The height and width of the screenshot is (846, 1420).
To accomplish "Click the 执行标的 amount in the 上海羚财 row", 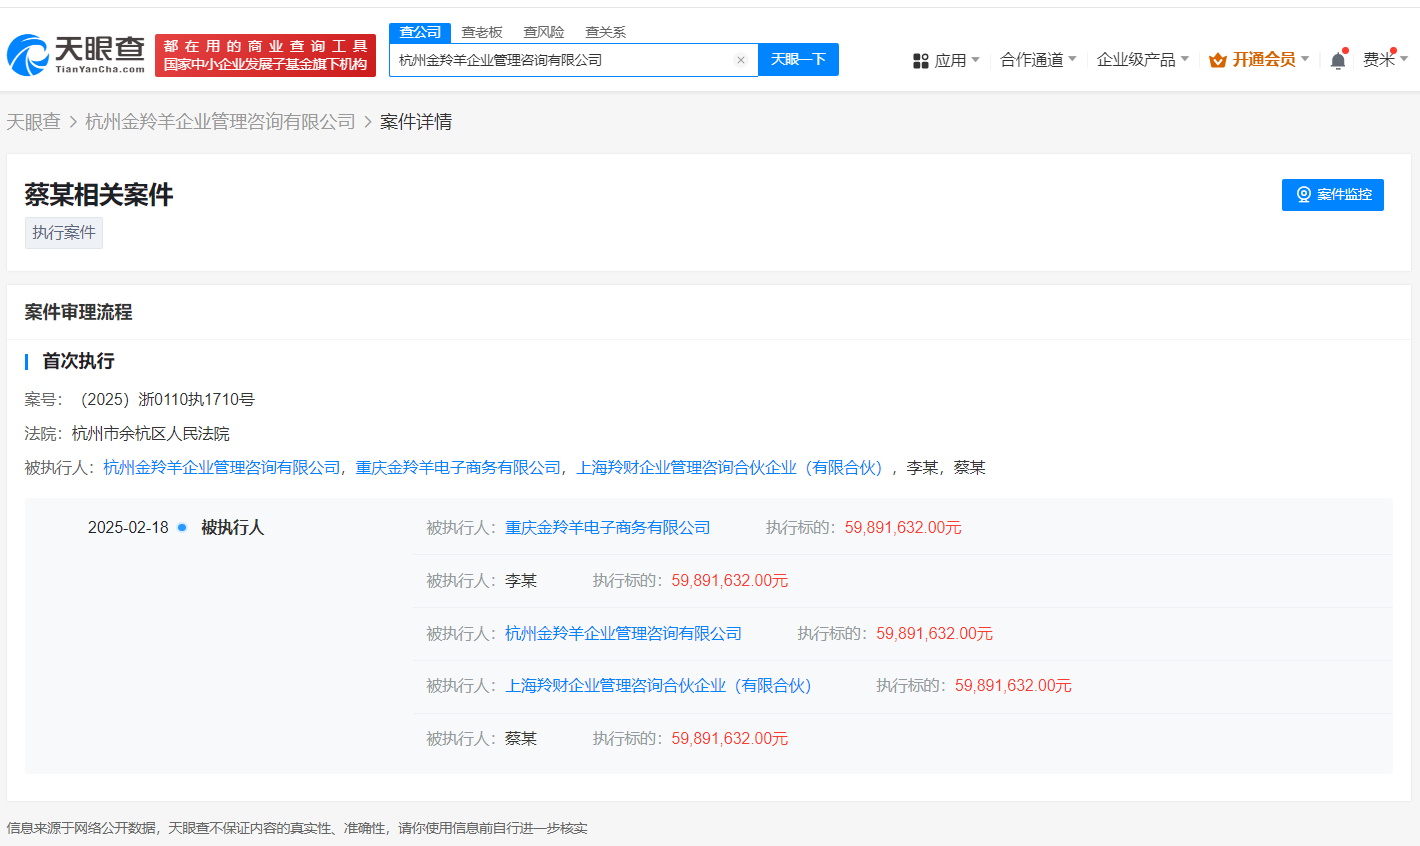I will tap(1013, 686).
